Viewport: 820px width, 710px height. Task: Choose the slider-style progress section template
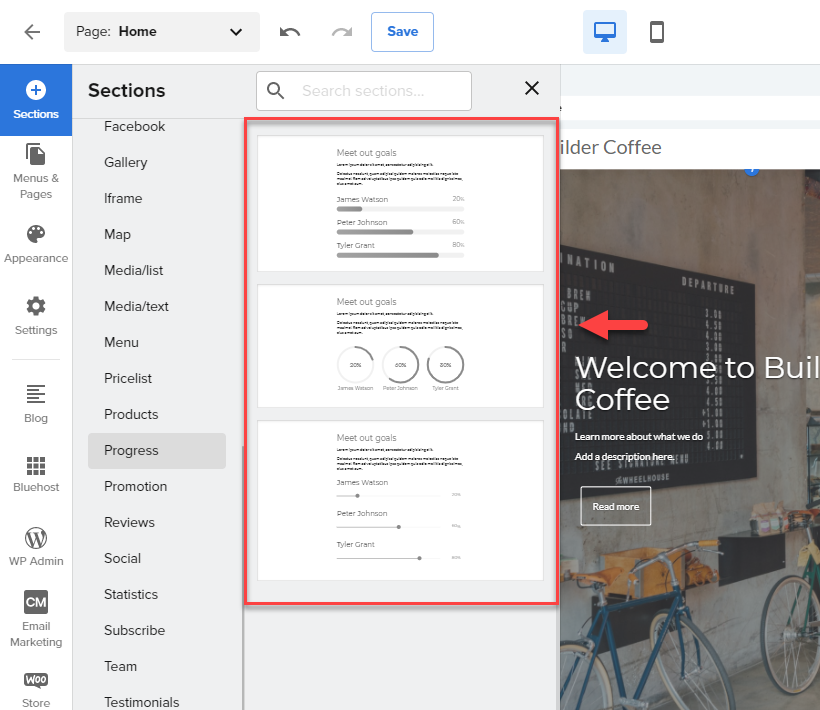tap(401, 500)
